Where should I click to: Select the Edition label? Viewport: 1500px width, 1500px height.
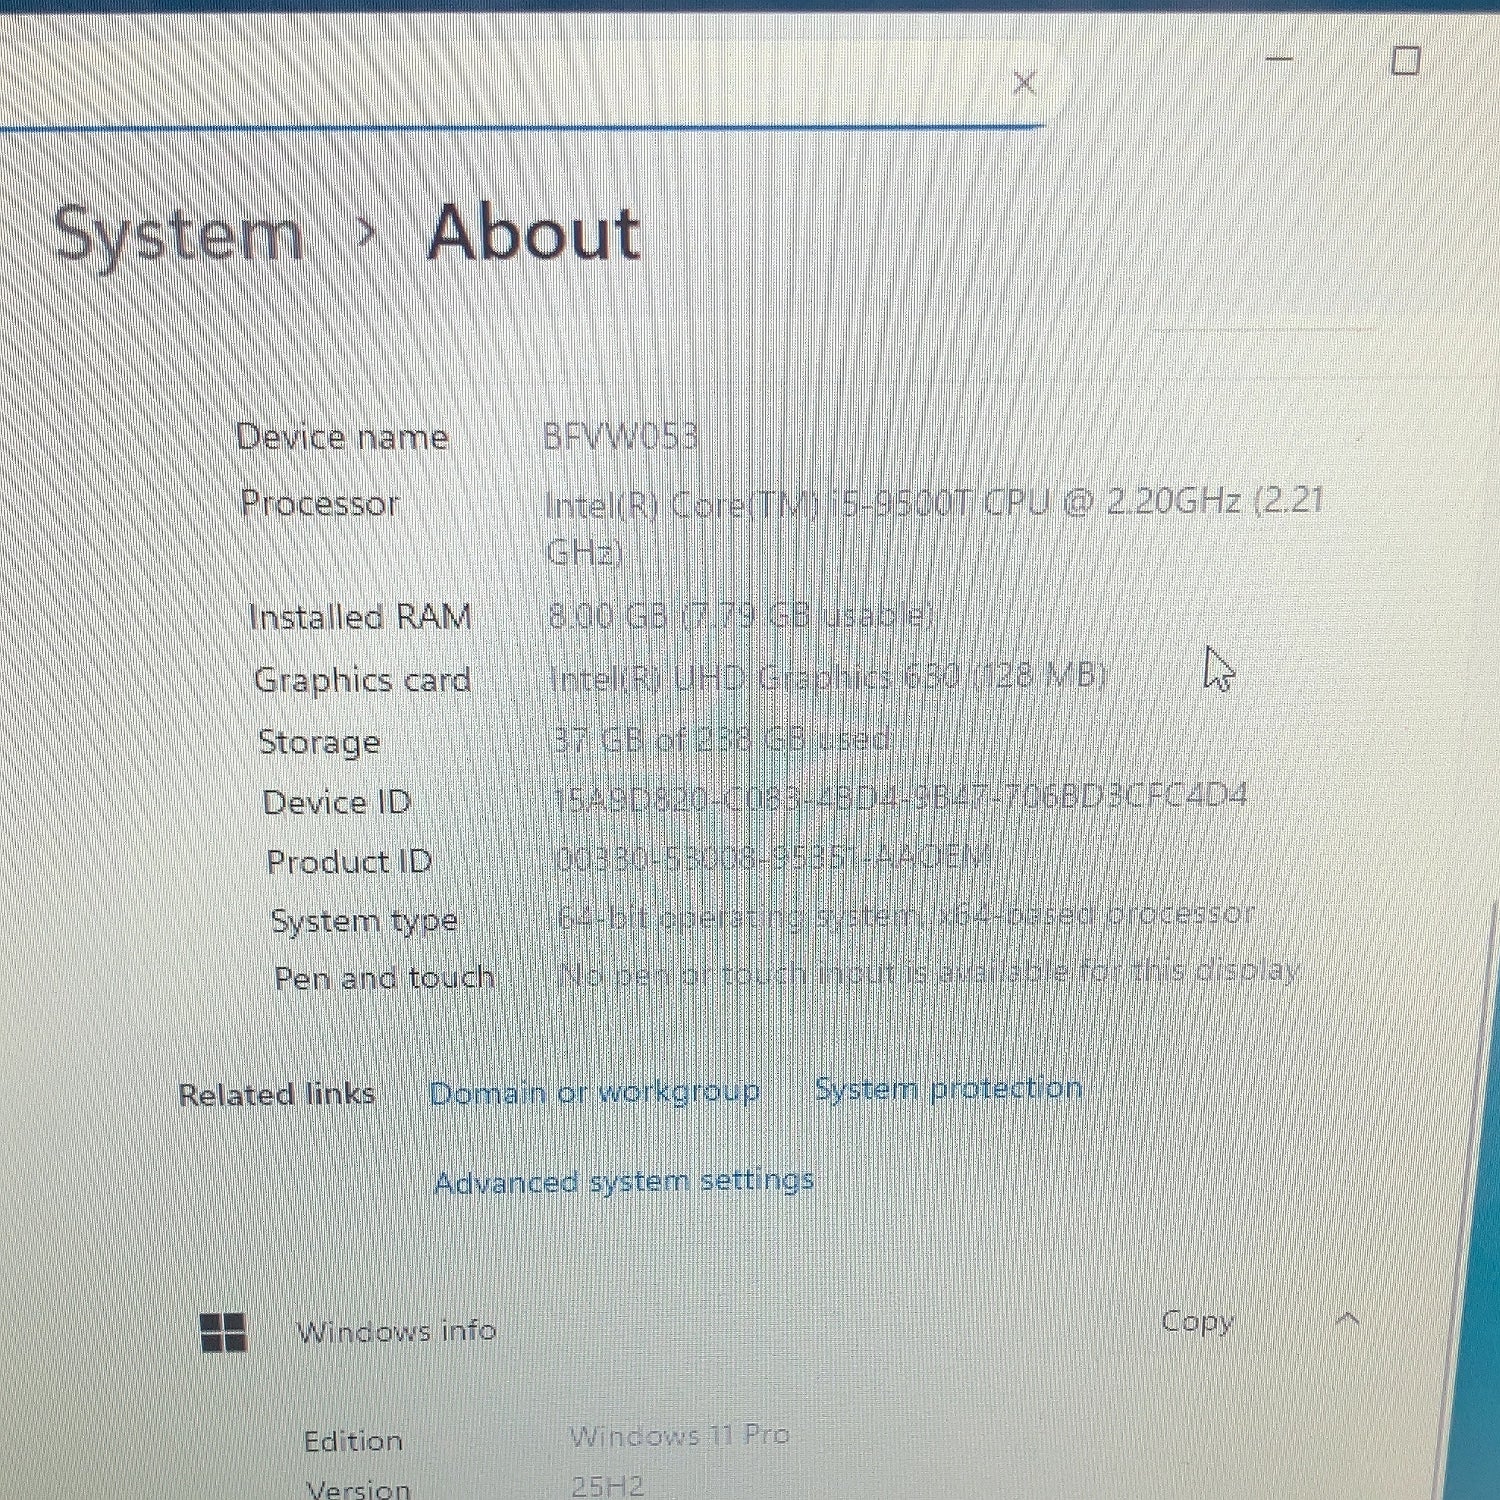tap(353, 1441)
